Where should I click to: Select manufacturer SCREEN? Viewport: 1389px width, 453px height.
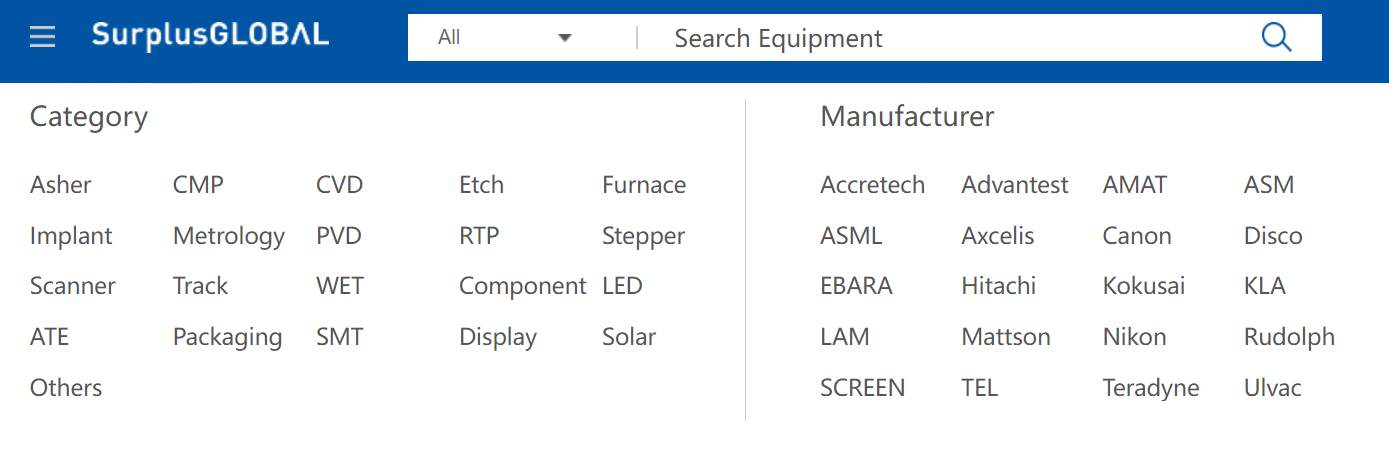click(x=862, y=388)
